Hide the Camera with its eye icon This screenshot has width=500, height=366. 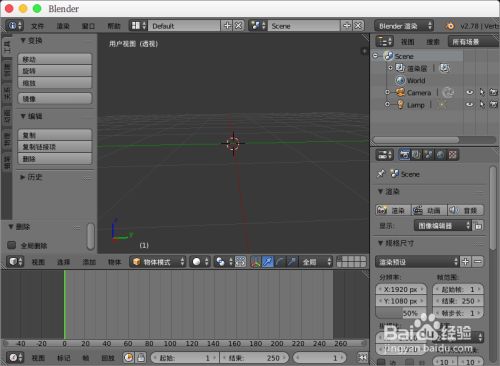coord(470,92)
